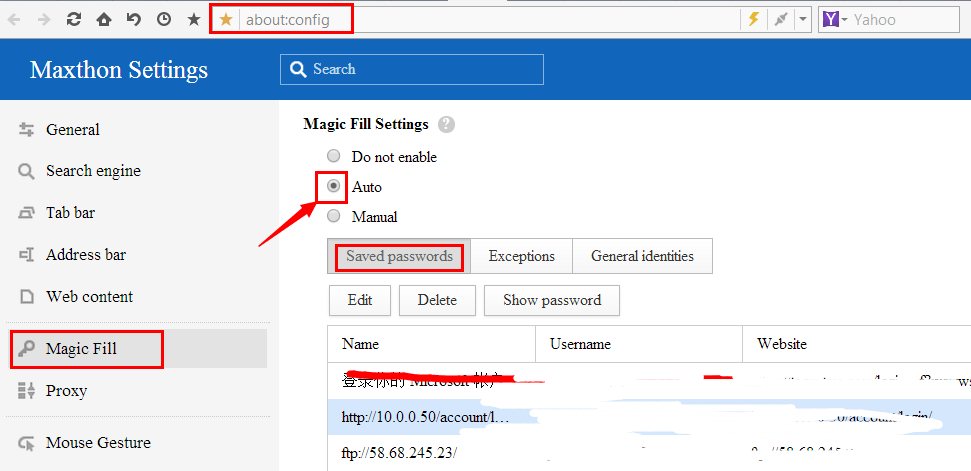Click the lightning bolt mode icon
This screenshot has height=471, width=971.
coord(754,20)
